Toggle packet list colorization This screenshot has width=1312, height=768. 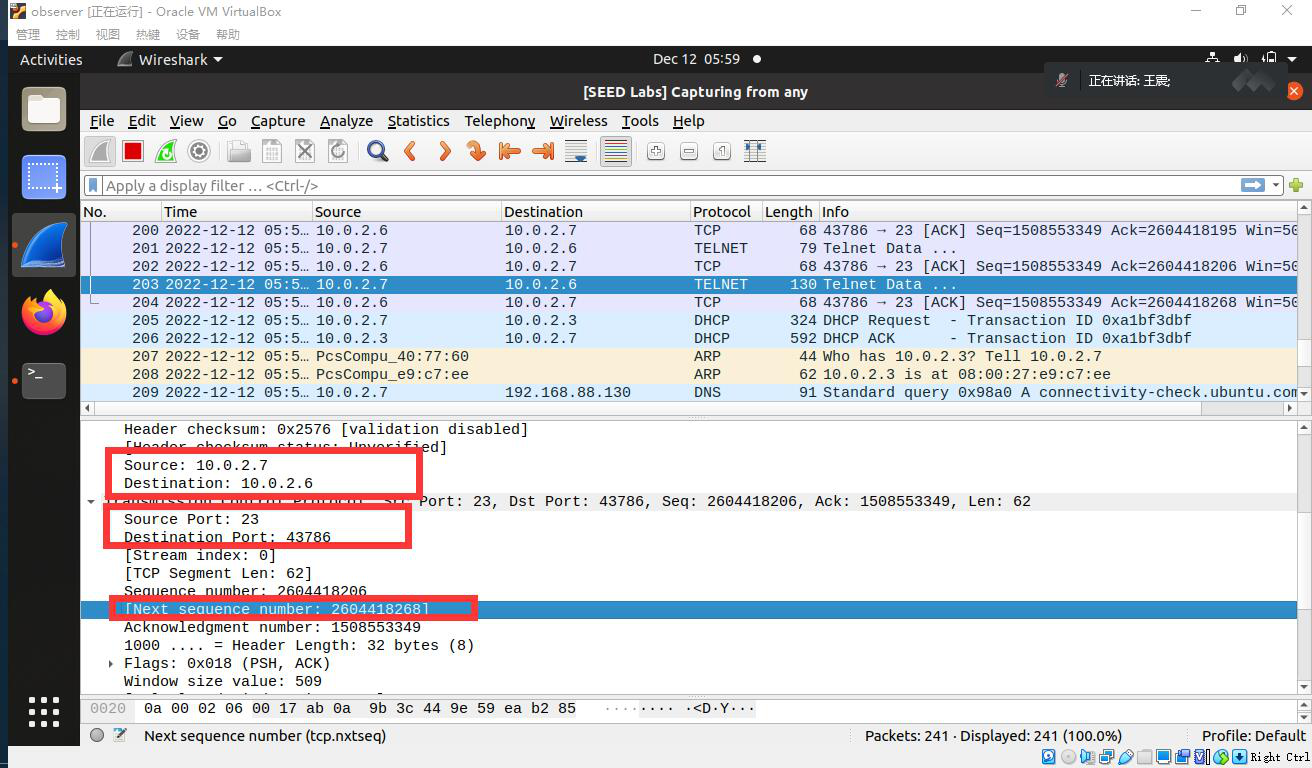(615, 151)
